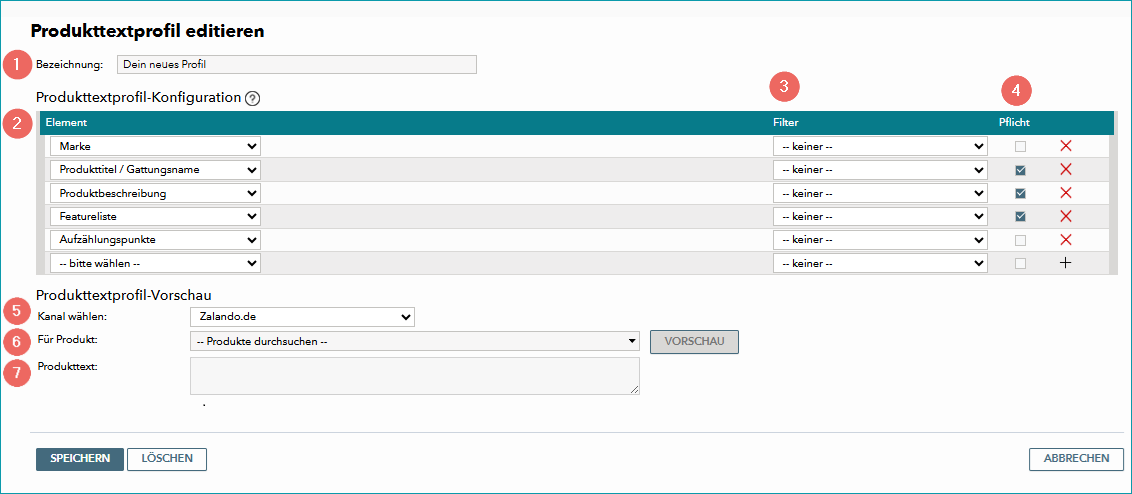Delete the Featureliste row
Image resolution: width=1132 pixels, height=494 pixels.
pos(1066,216)
